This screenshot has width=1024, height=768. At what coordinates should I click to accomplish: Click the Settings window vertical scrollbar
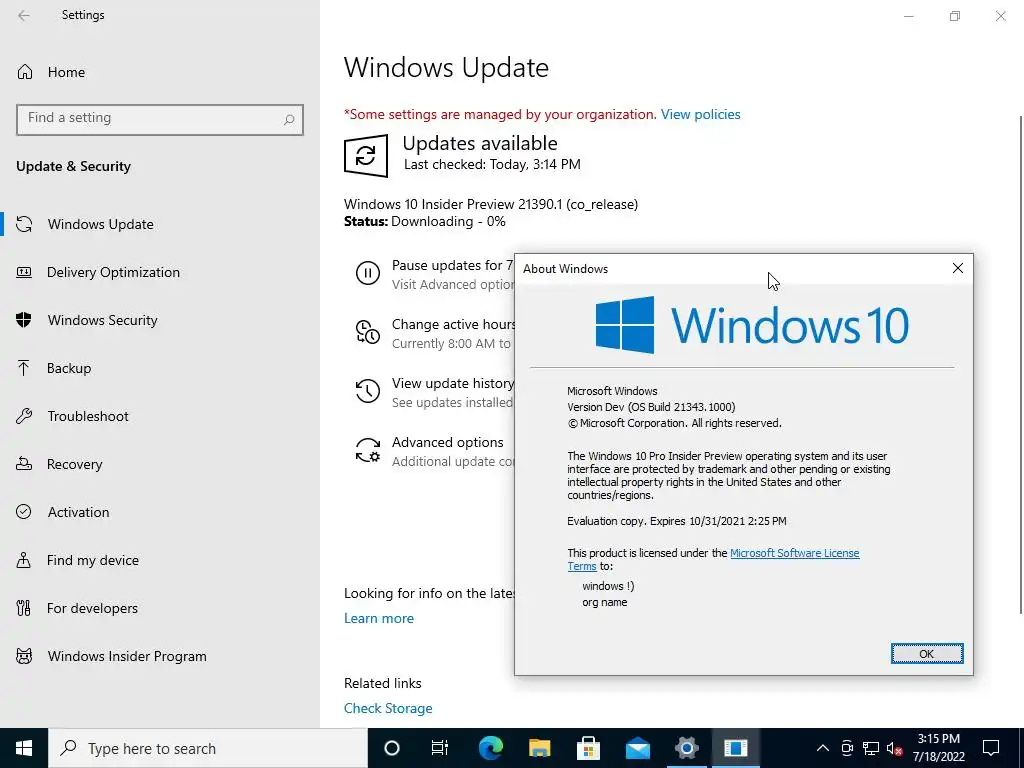click(1020, 364)
